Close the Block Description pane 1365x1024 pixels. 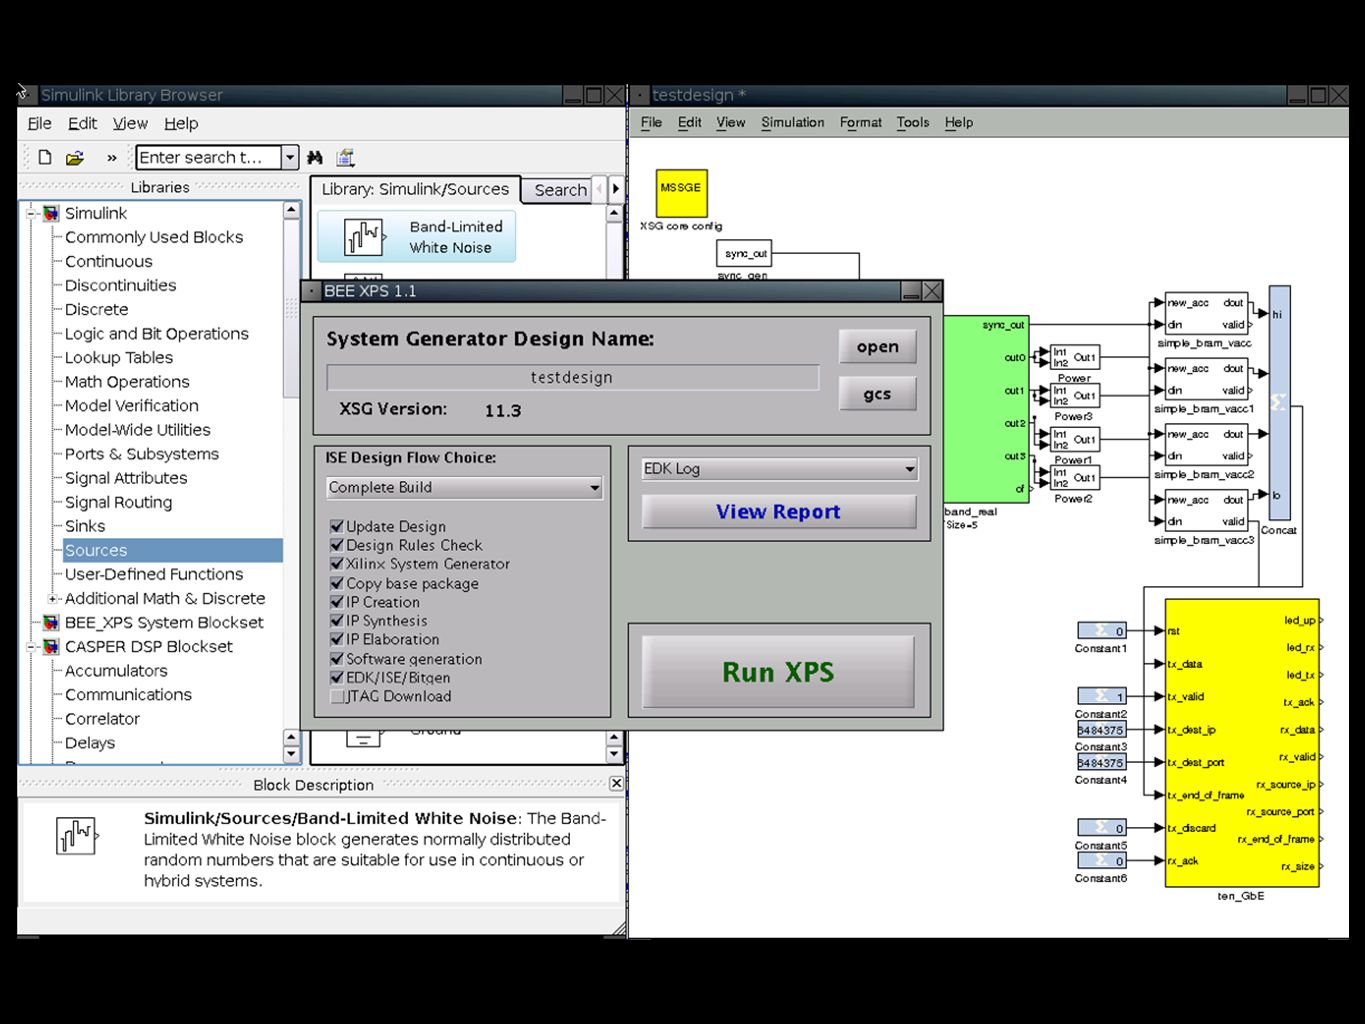pyautogui.click(x=616, y=784)
